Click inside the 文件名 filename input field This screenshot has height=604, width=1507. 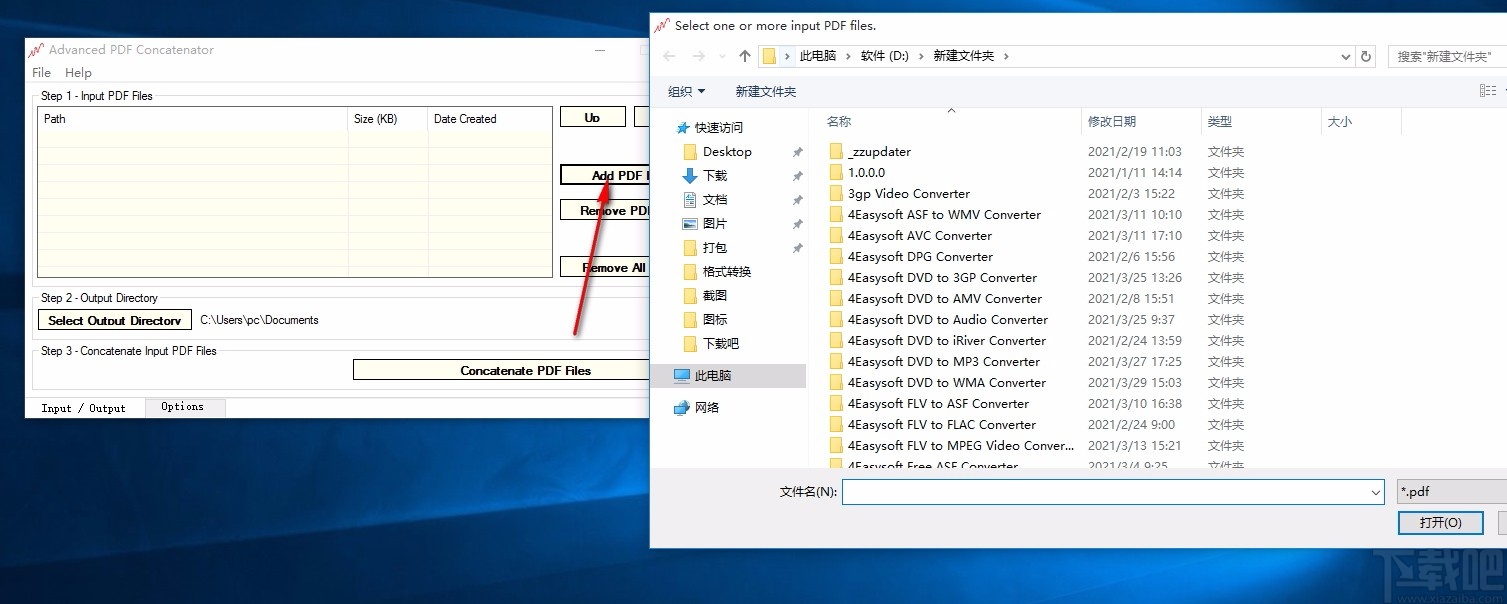1100,491
